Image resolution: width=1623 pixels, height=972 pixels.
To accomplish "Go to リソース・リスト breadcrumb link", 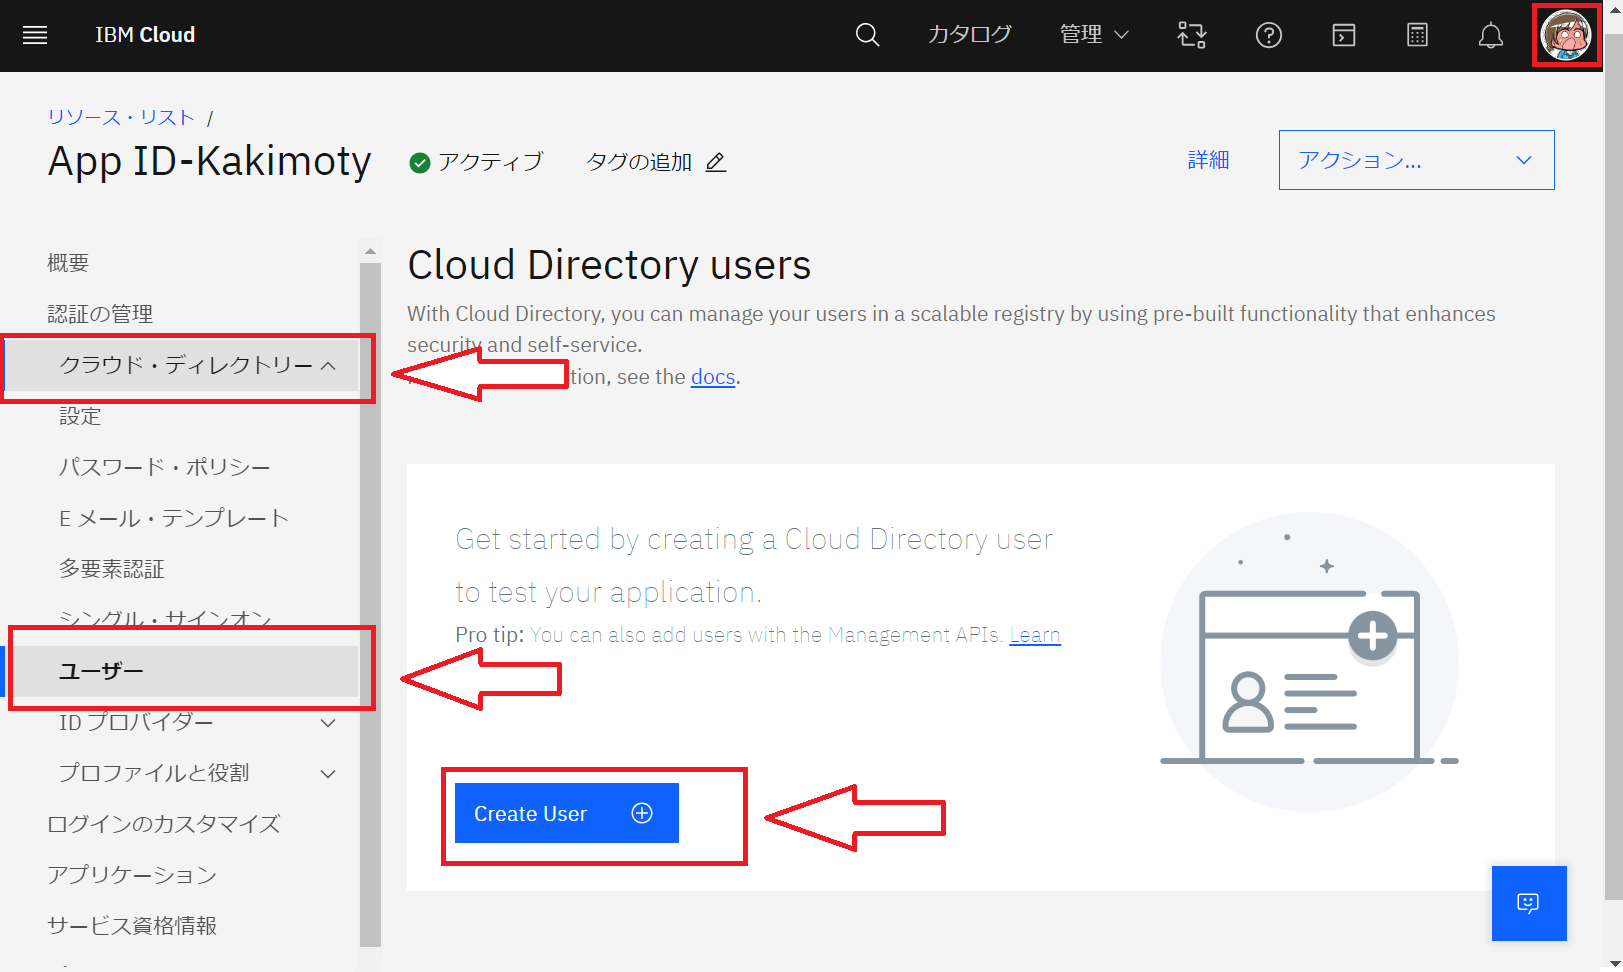I will point(121,117).
